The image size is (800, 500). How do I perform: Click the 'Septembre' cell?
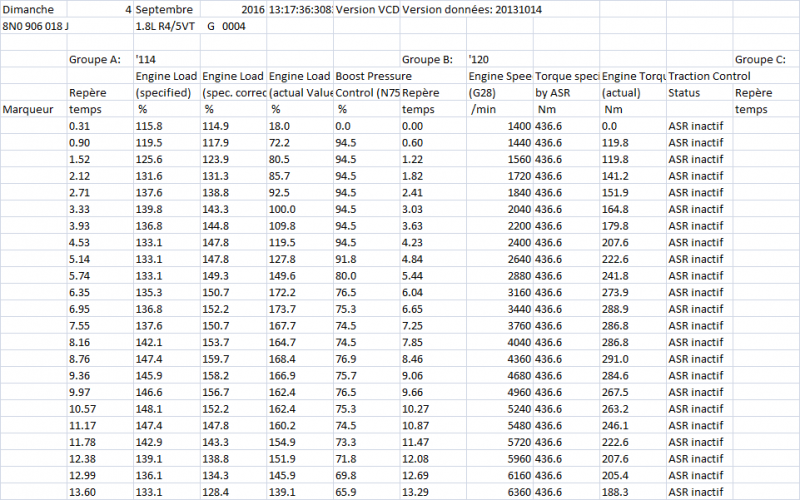click(165, 9)
